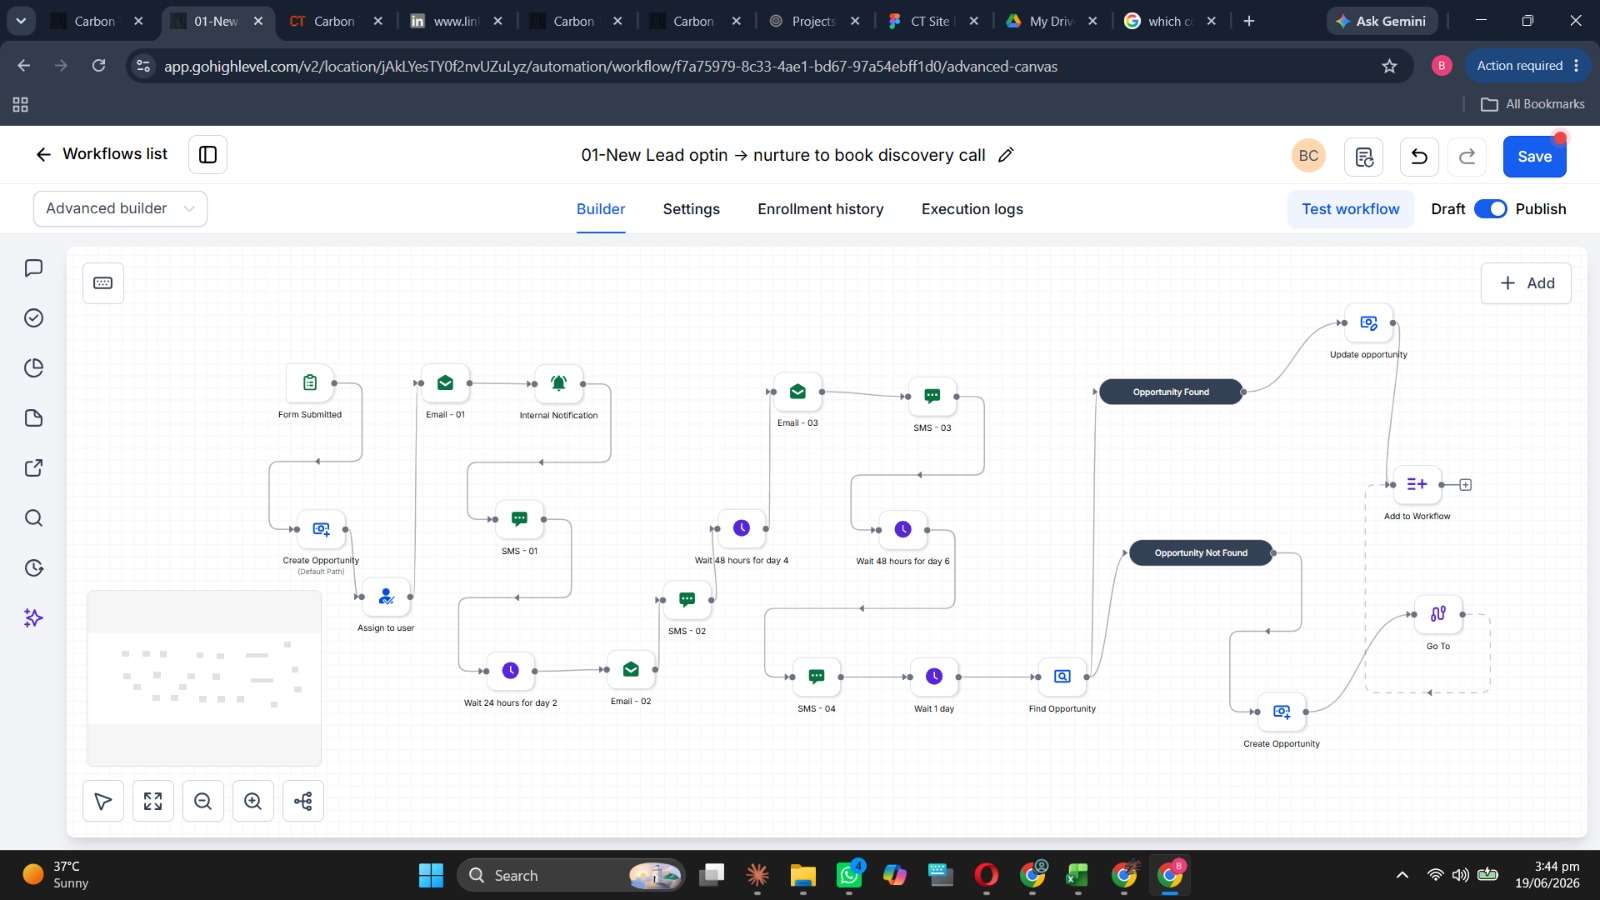Click the Go To node icon

tap(1438, 614)
